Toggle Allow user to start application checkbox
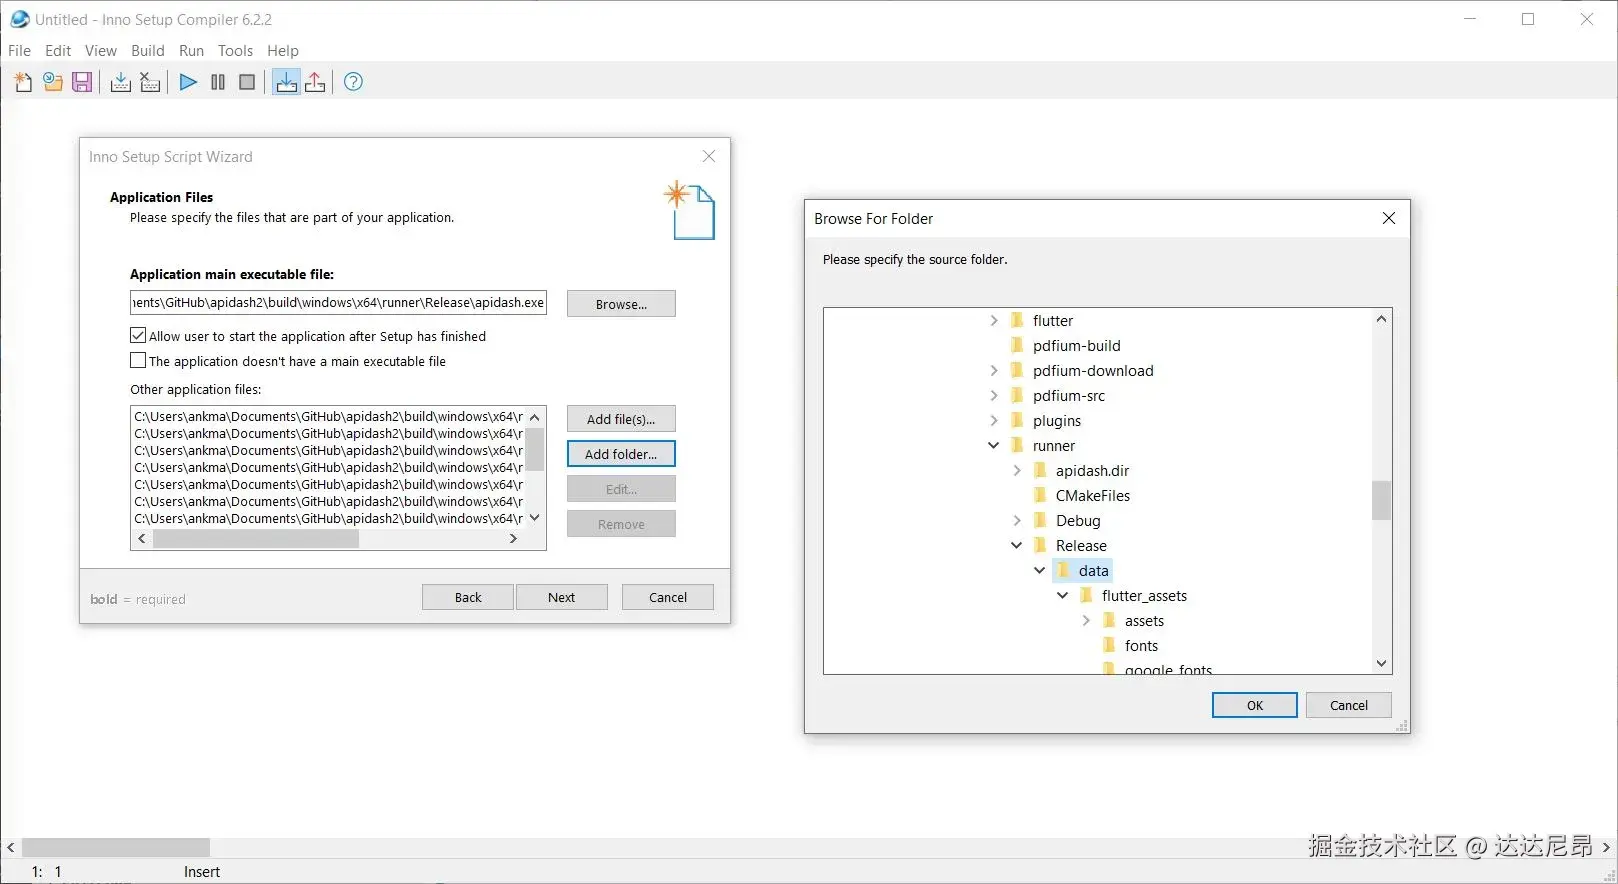This screenshot has height=884, width=1618. [x=138, y=336]
